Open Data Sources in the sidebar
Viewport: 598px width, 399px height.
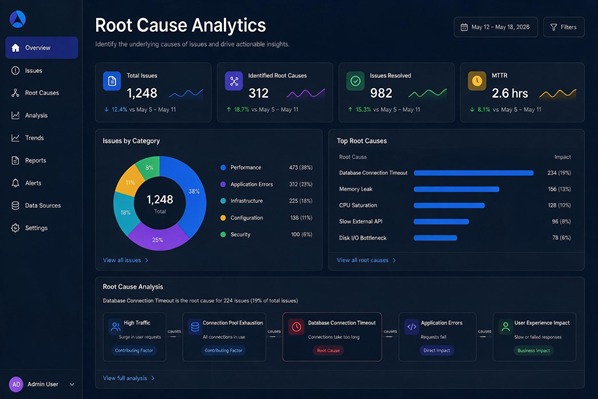point(42,206)
